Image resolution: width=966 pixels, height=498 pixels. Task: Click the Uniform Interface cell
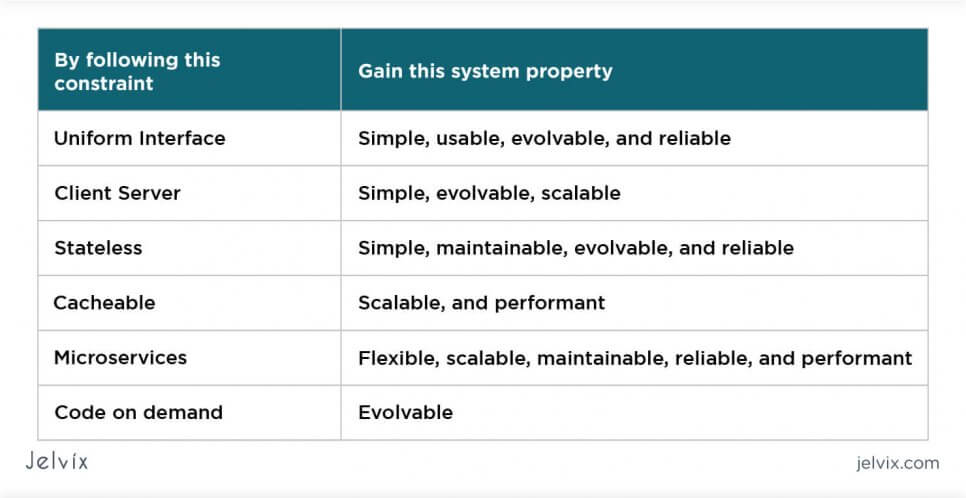click(x=189, y=138)
